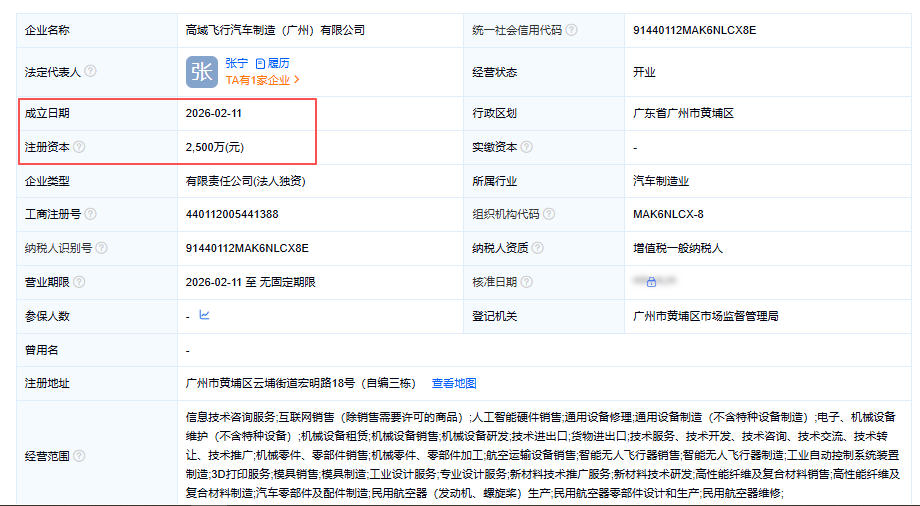This screenshot has height=506, width=920.
Task: Click help icon beside 工商注册号
Action: [90, 214]
